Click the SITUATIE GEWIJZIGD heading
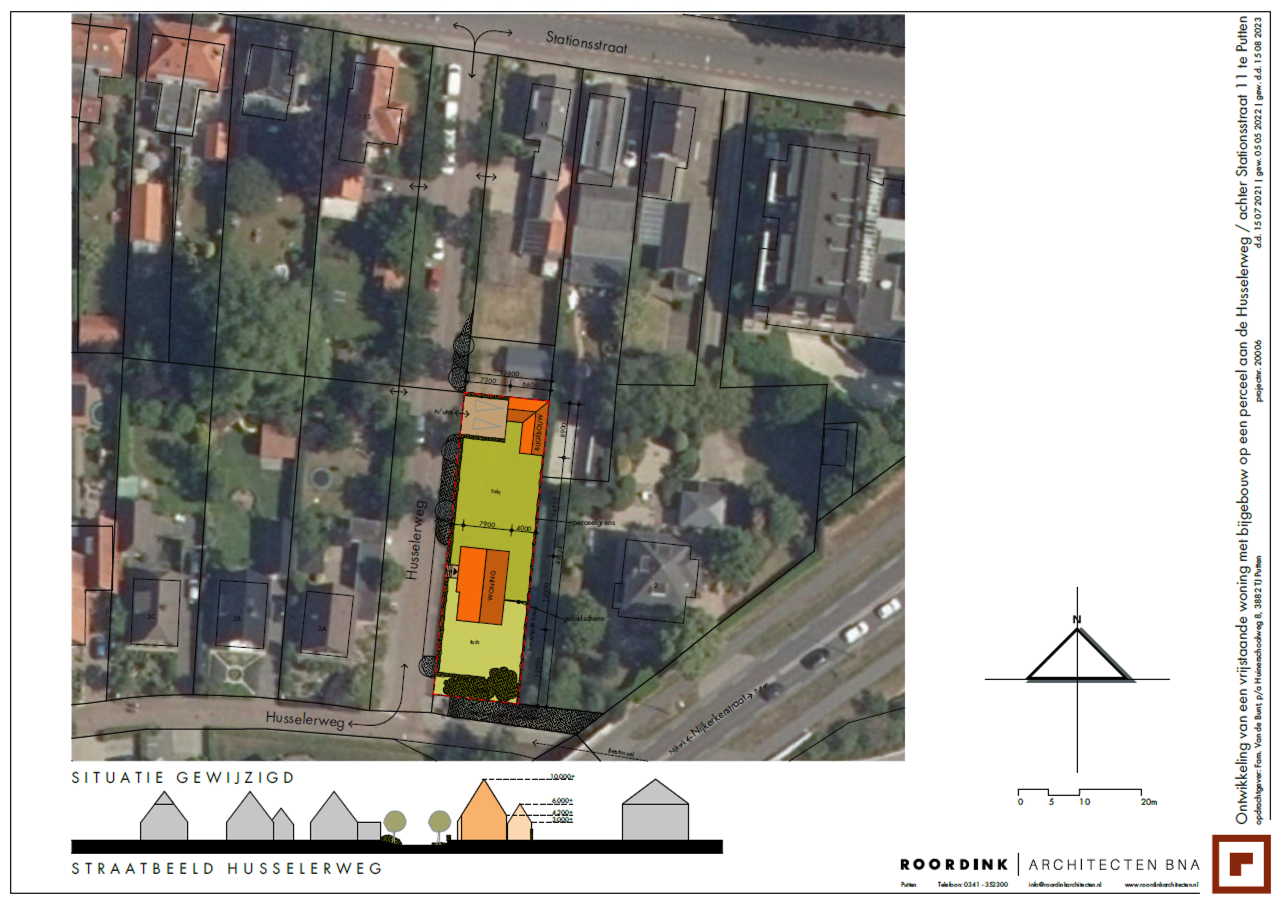The image size is (1279, 903). tap(183, 777)
